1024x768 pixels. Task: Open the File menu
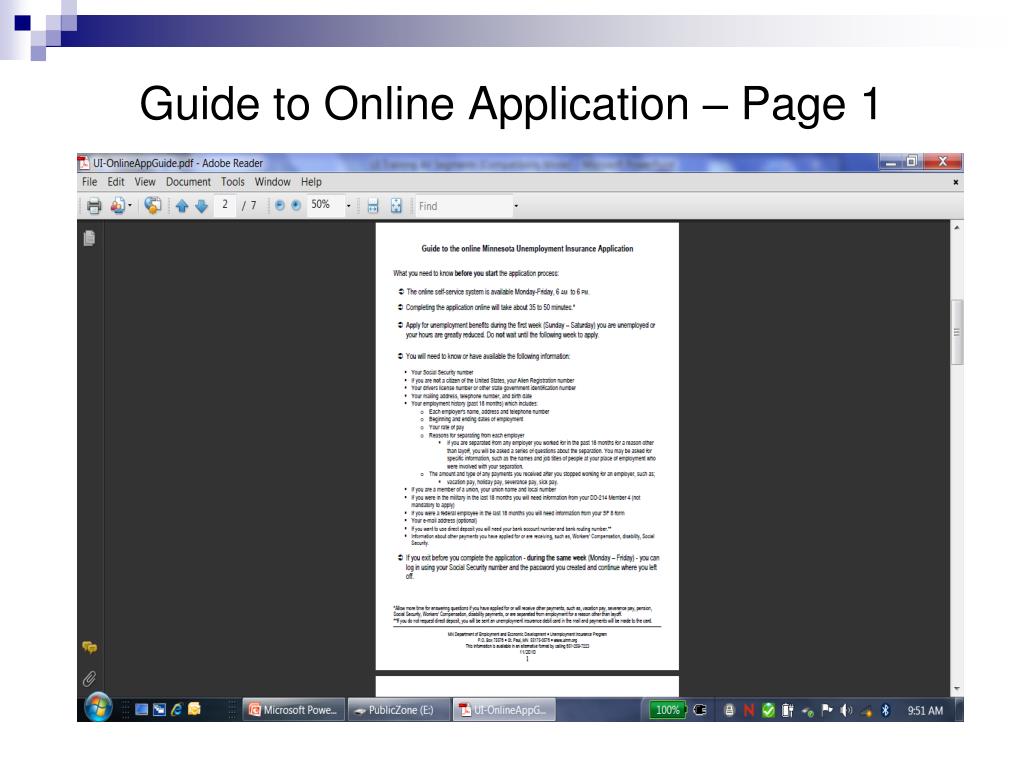point(89,182)
